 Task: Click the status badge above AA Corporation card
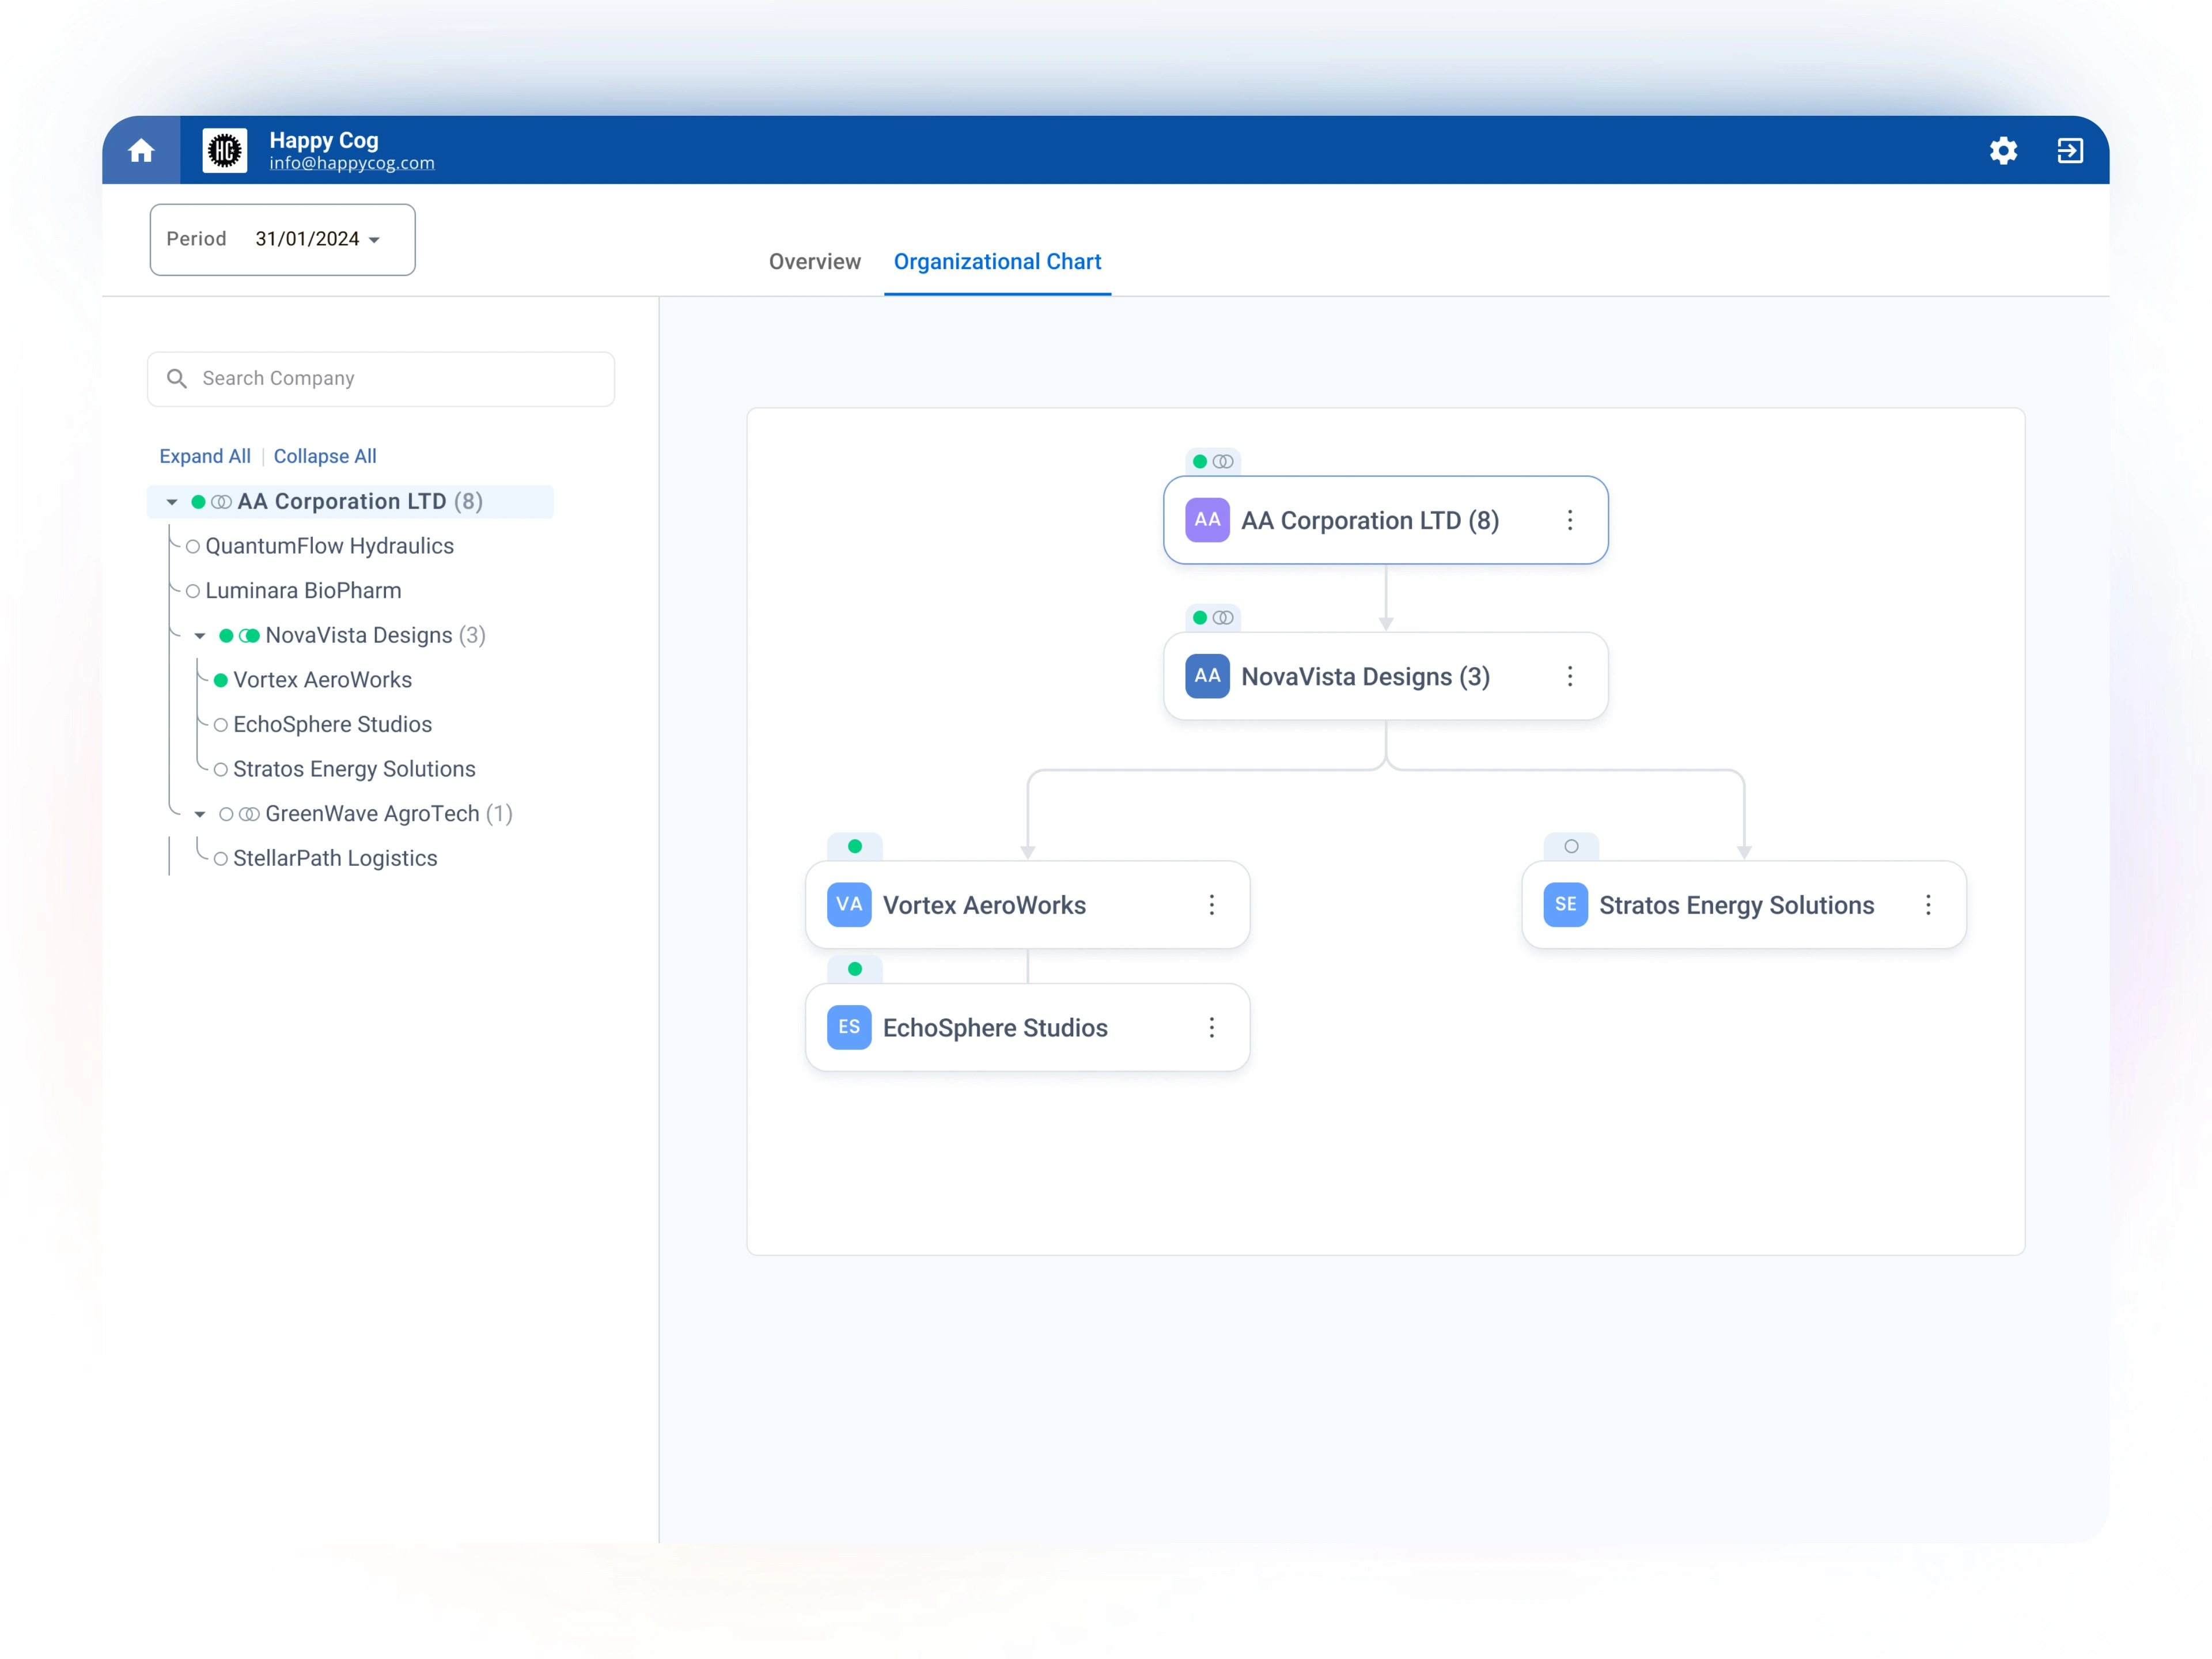click(x=1212, y=461)
